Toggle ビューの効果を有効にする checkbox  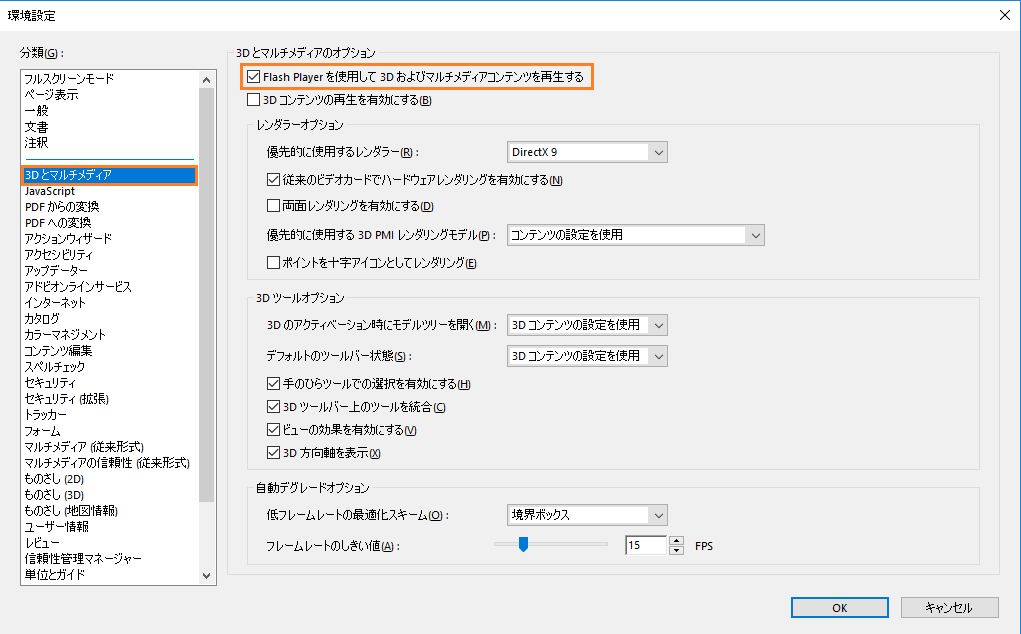pos(273,427)
